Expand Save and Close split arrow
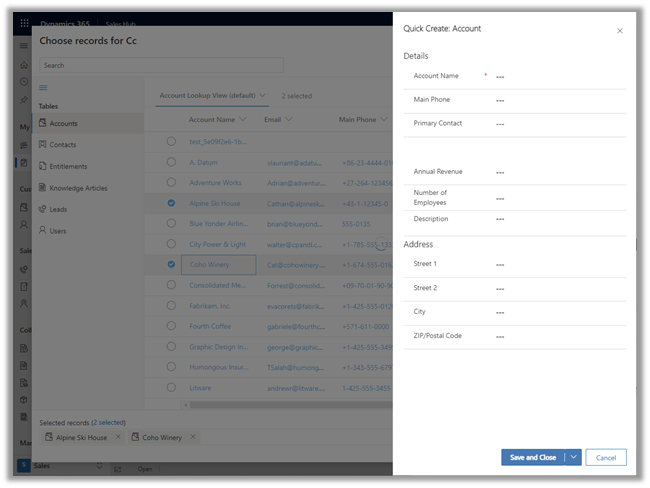 [573, 457]
